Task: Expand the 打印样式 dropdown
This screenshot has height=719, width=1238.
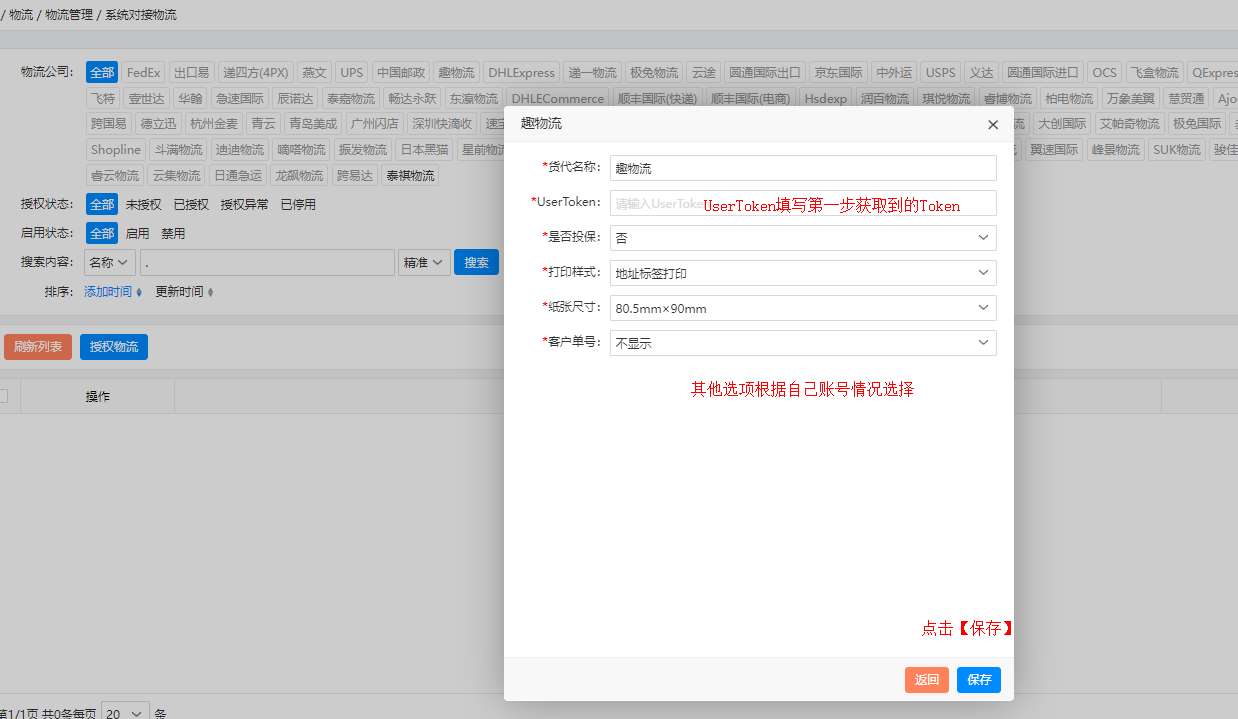Action: [x=802, y=273]
